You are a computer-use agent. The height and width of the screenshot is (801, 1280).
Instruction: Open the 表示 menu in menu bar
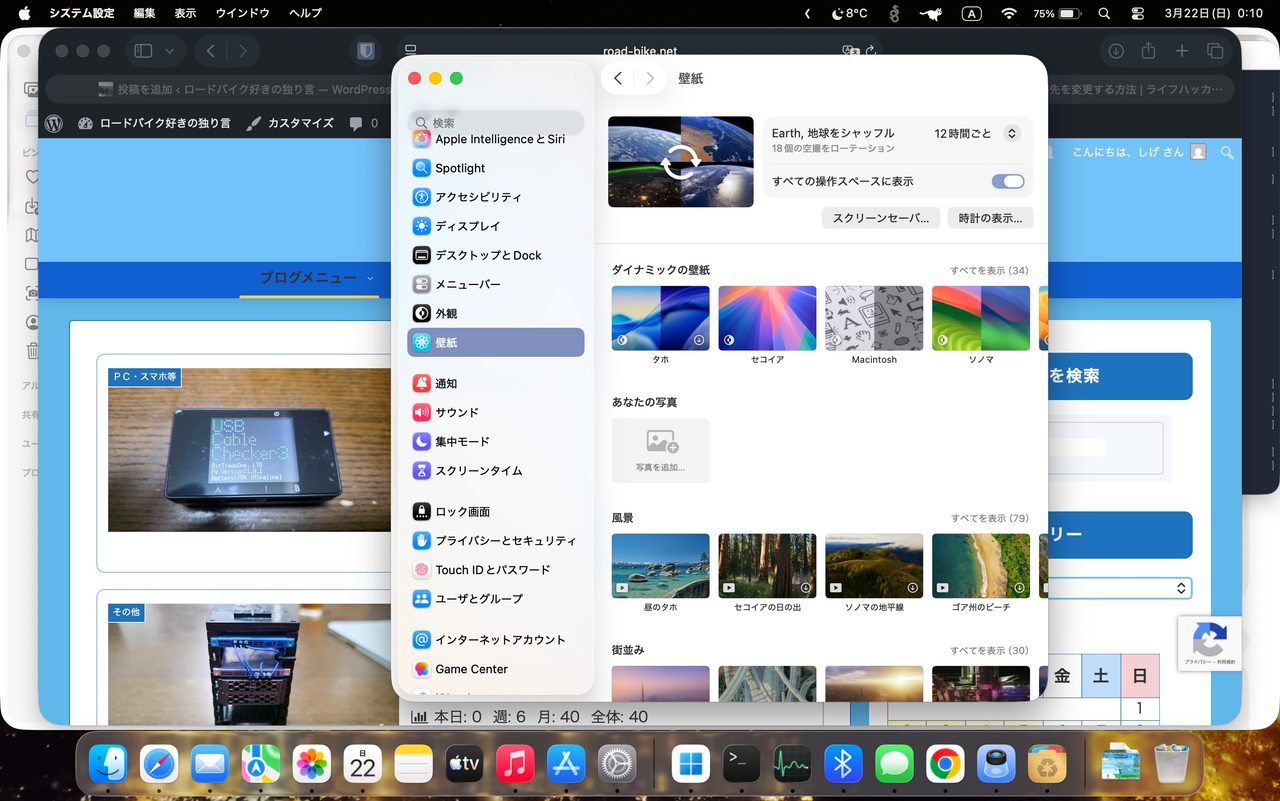[185, 13]
